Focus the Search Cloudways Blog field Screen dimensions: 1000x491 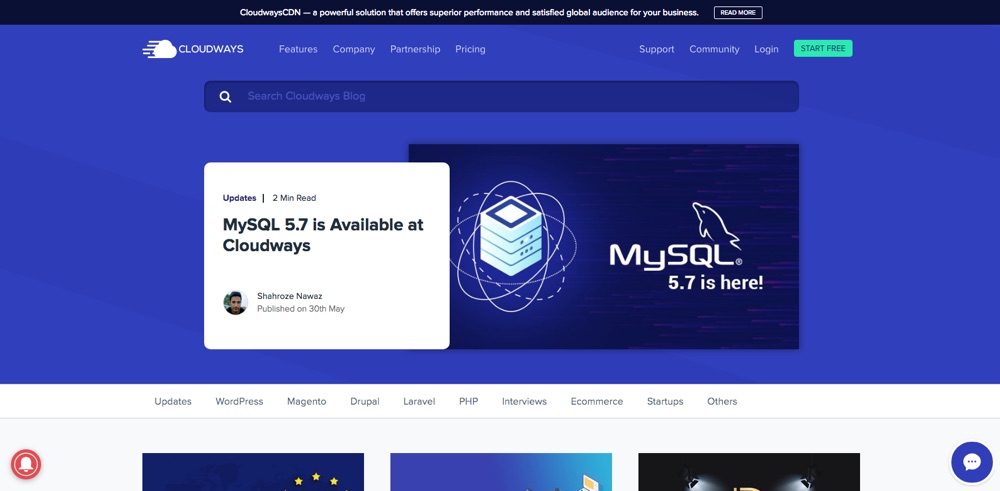pos(501,96)
